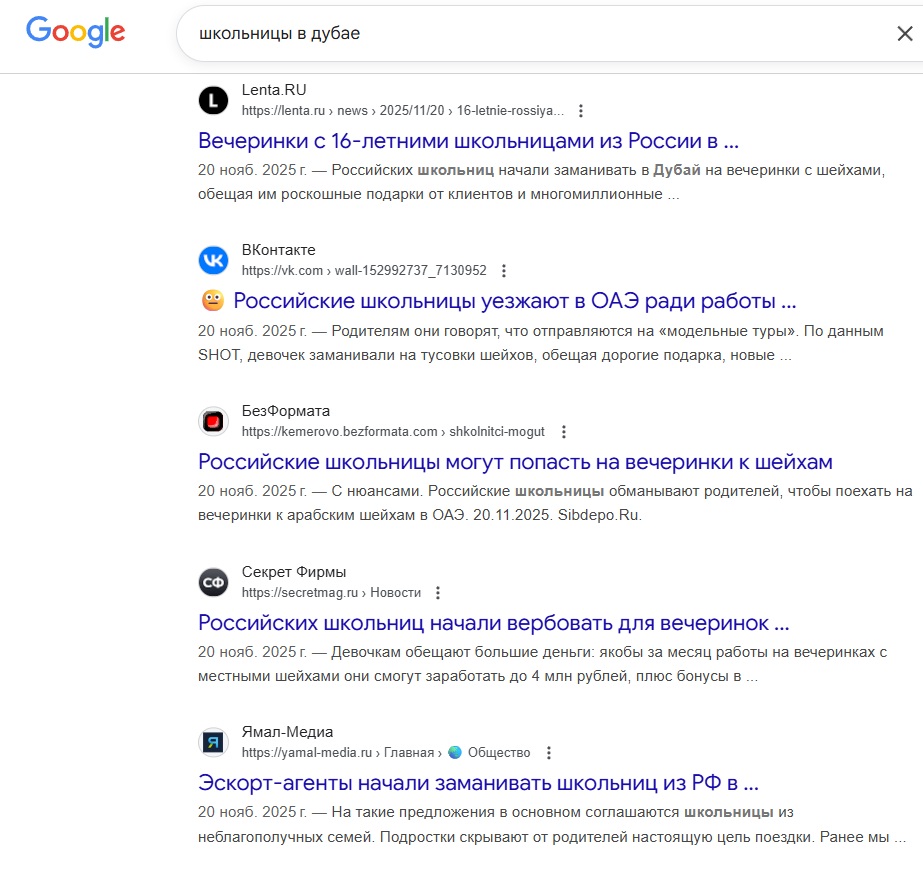Click the yamal-media.ru breadcrumb URL

[x=386, y=753]
